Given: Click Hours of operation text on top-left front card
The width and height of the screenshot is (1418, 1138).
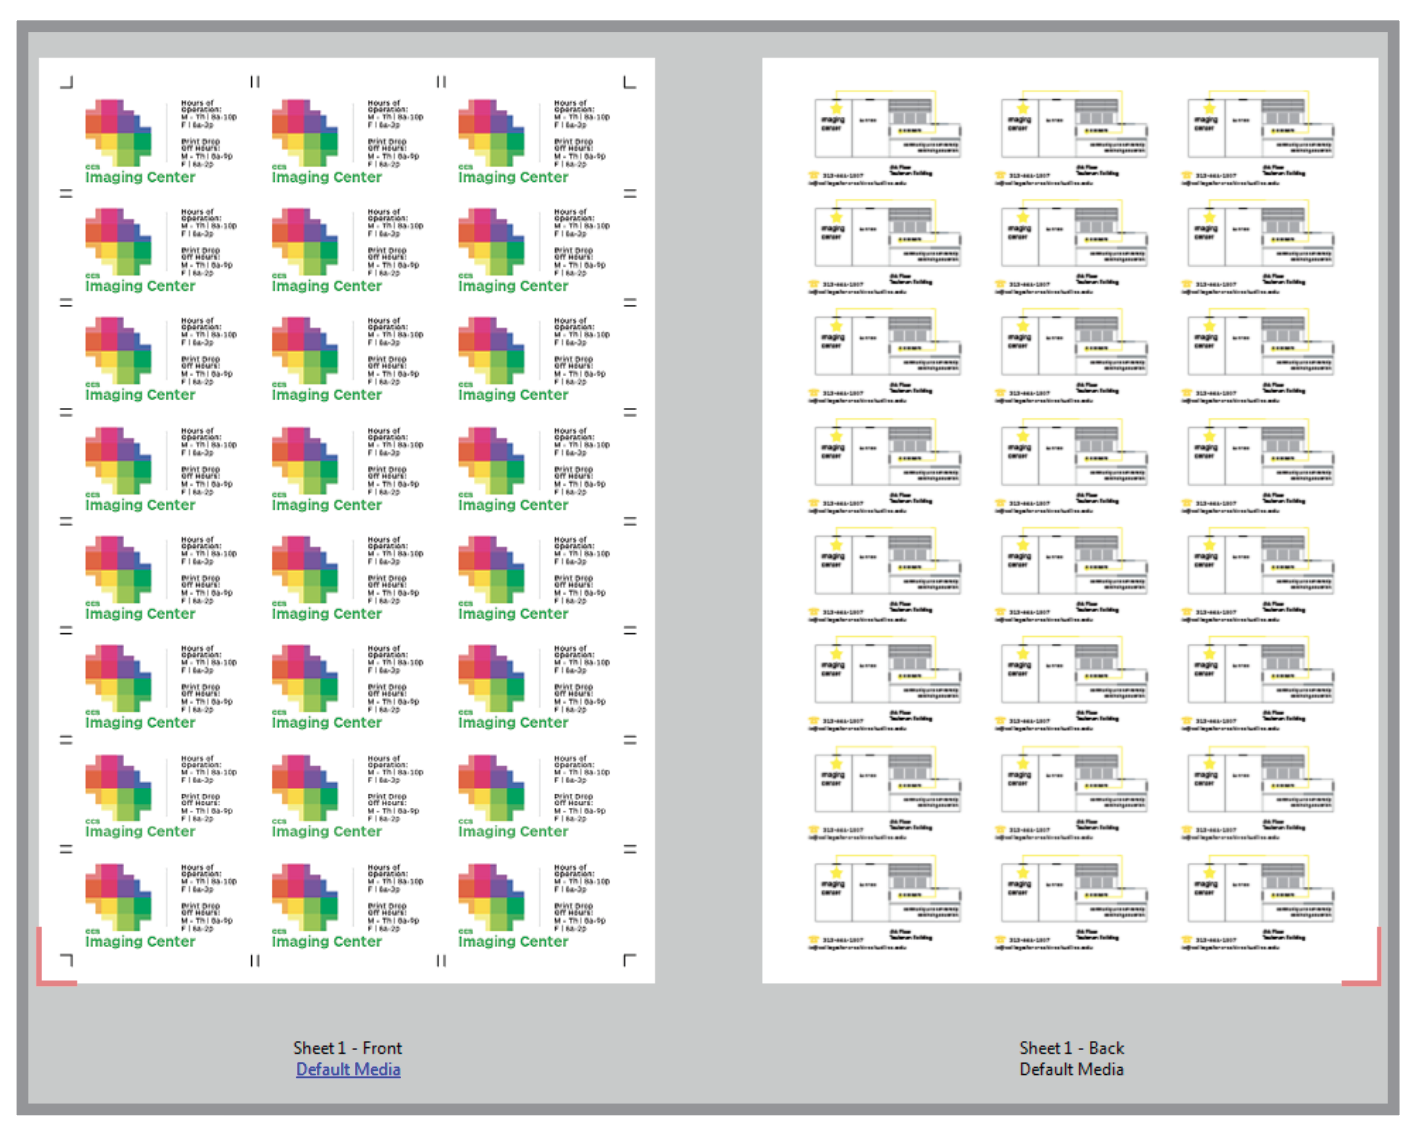Looking at the screenshot, I should point(200,106).
